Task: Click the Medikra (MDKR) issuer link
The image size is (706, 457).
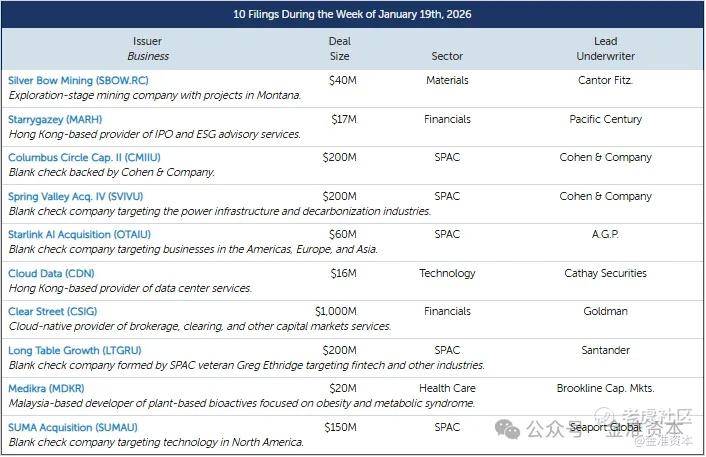Action: (46, 388)
